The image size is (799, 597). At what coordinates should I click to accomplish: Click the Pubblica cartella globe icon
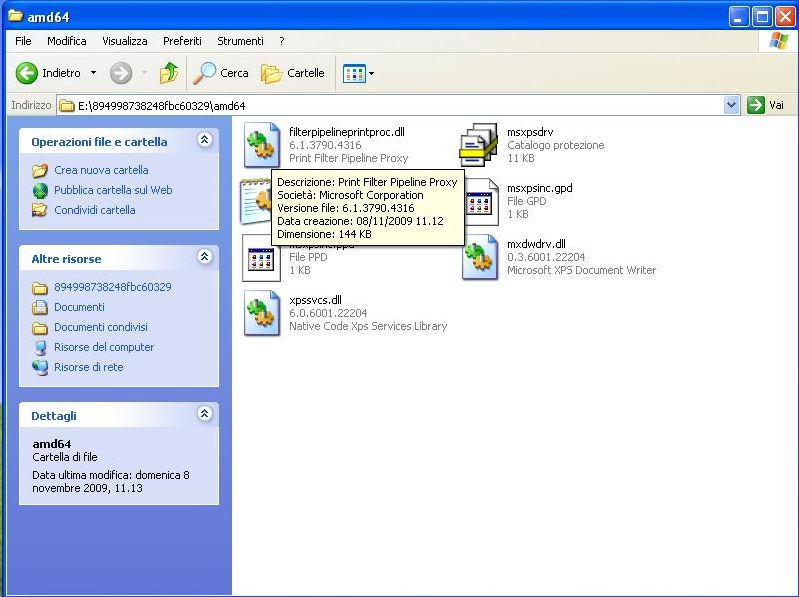point(40,190)
